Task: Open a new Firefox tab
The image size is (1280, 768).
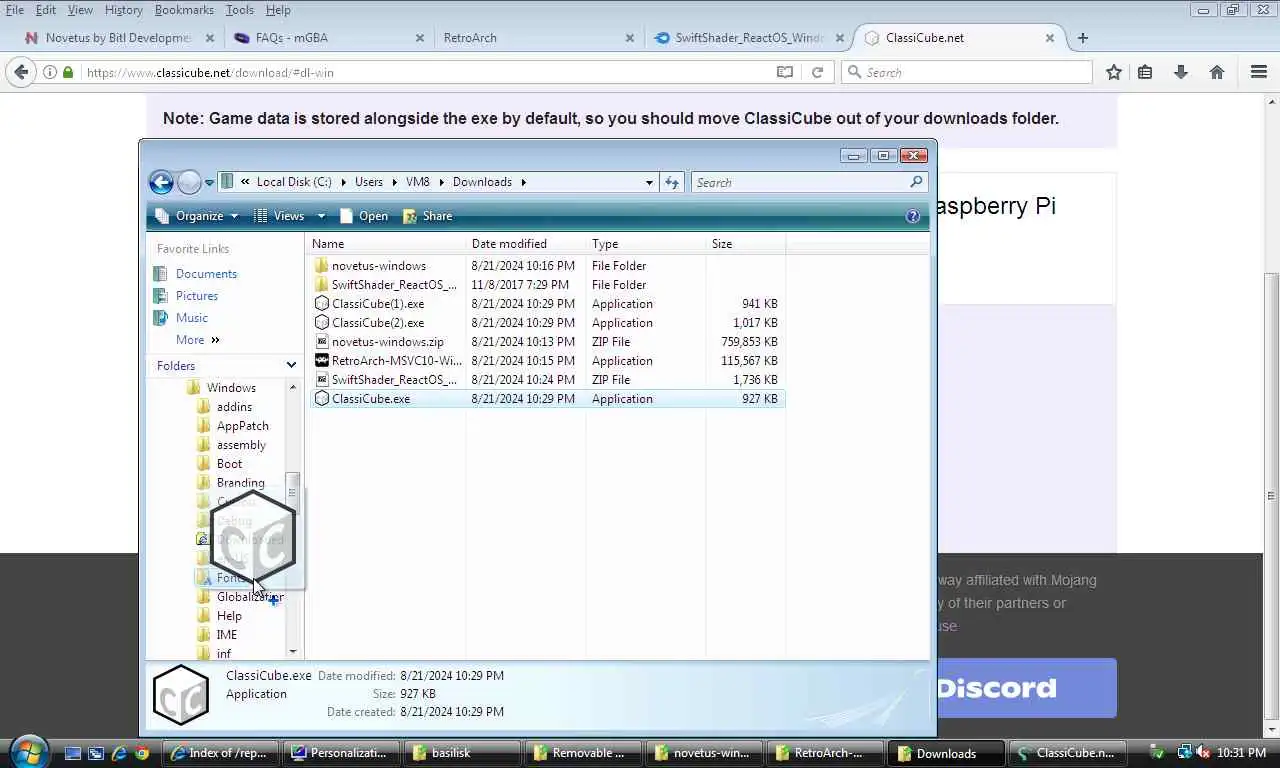Action: pos(1082,38)
